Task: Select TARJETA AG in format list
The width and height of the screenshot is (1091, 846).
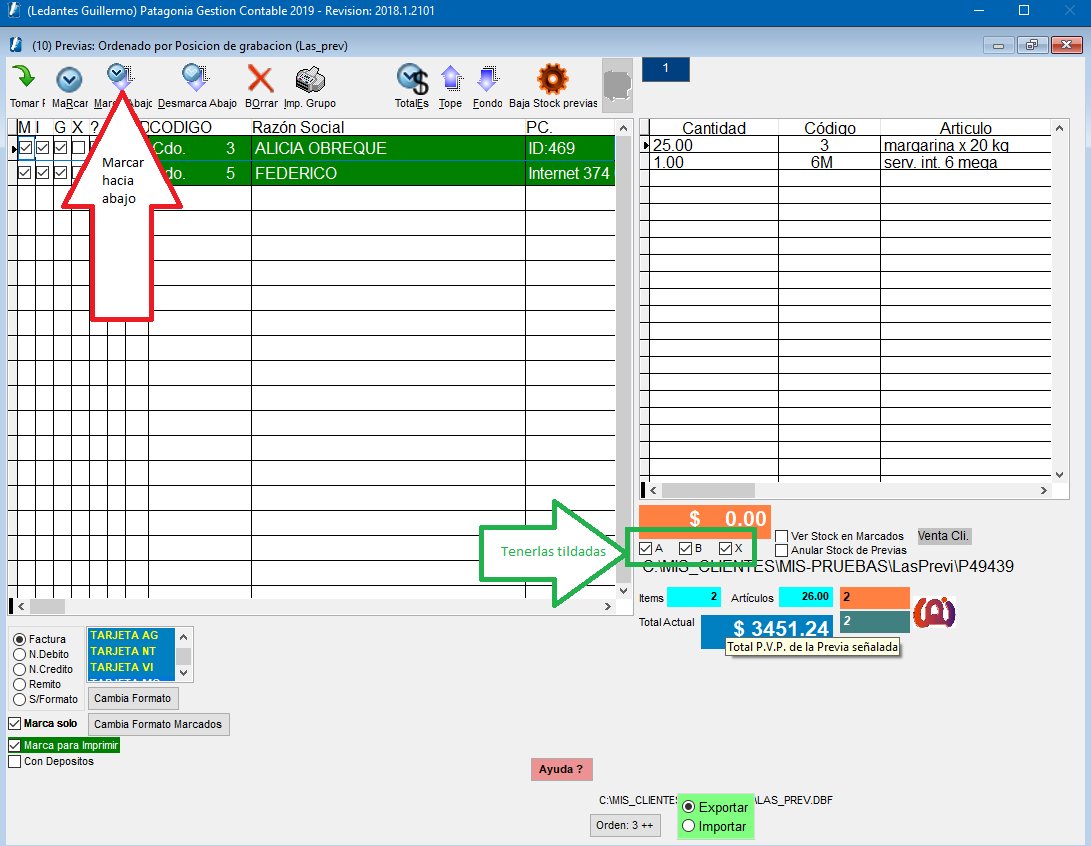Action: click(132, 635)
